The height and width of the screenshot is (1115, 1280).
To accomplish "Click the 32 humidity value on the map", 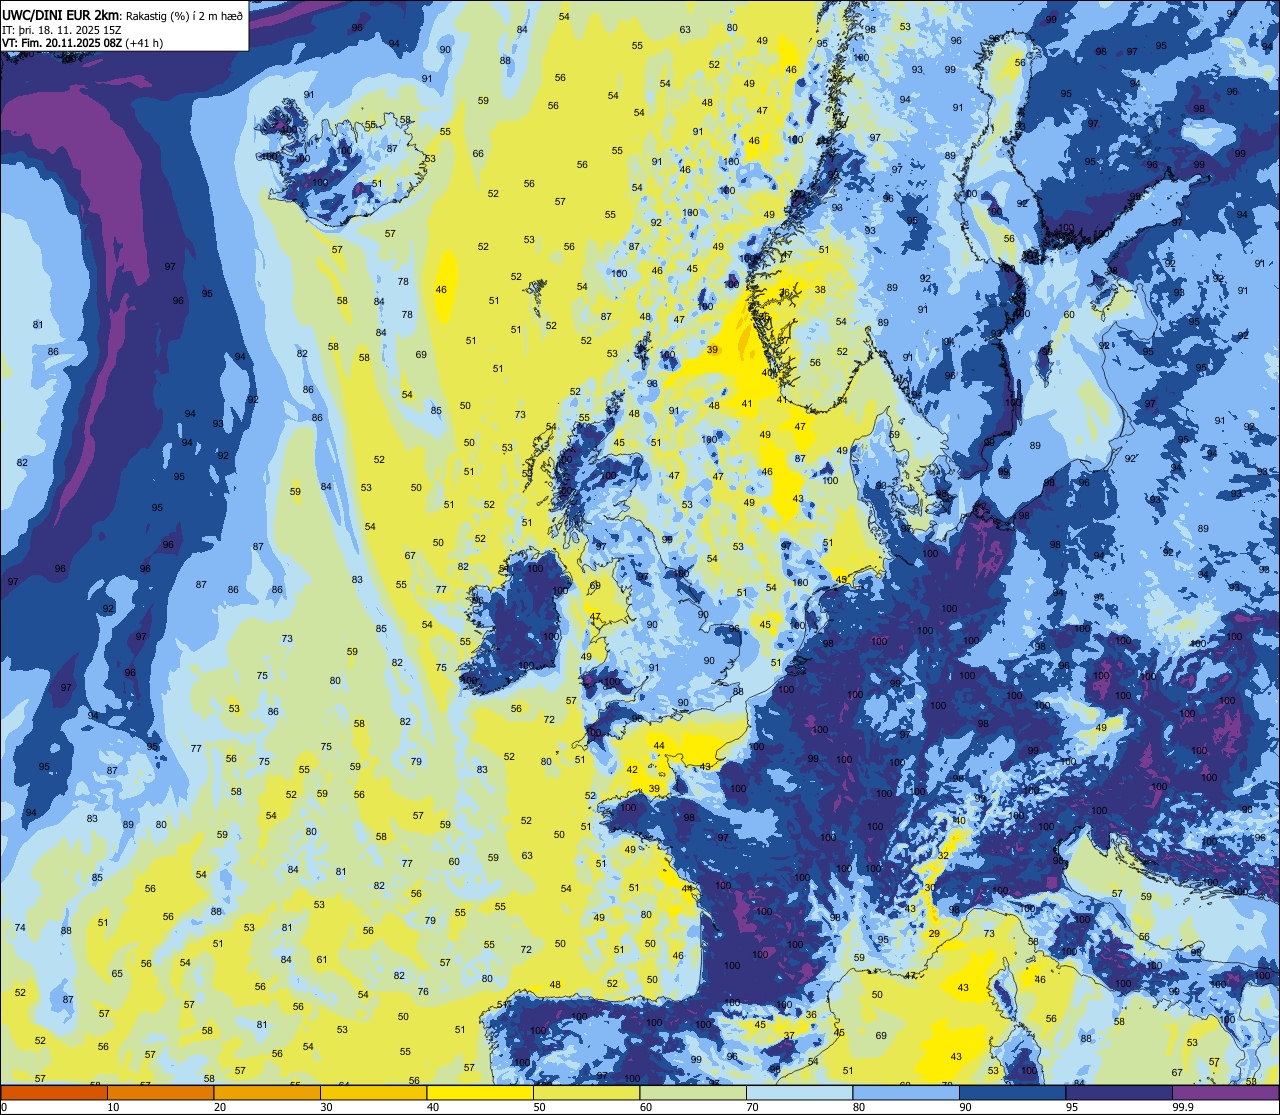I will 943,855.
